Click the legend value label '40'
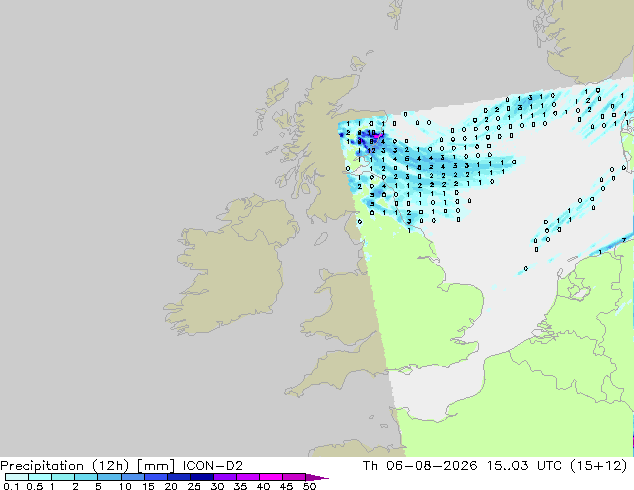Screen dimensions: 634x490 point(263,486)
